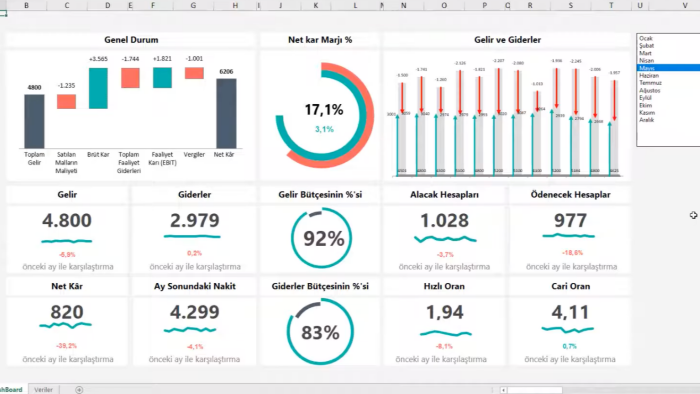Click the 17,1% value in the donut chart

click(324, 109)
